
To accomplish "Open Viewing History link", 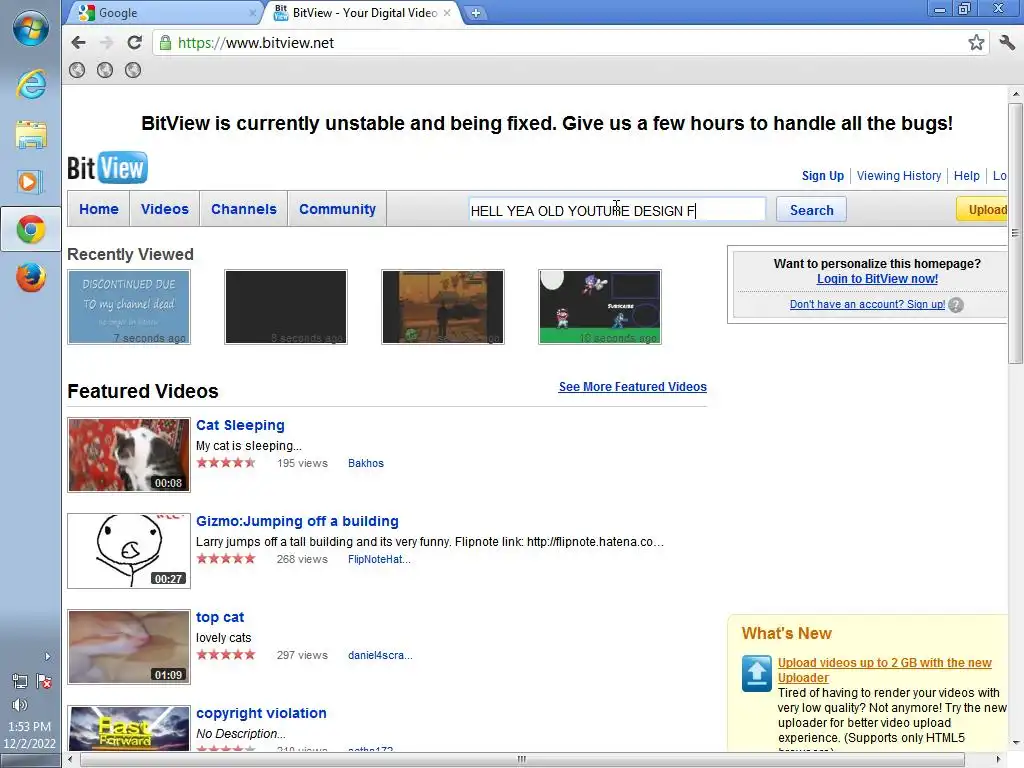I will tap(899, 176).
